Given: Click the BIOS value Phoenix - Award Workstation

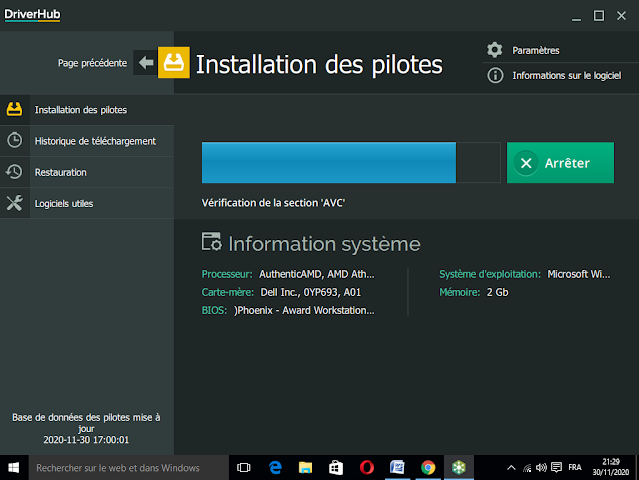Looking at the screenshot, I should [304, 310].
